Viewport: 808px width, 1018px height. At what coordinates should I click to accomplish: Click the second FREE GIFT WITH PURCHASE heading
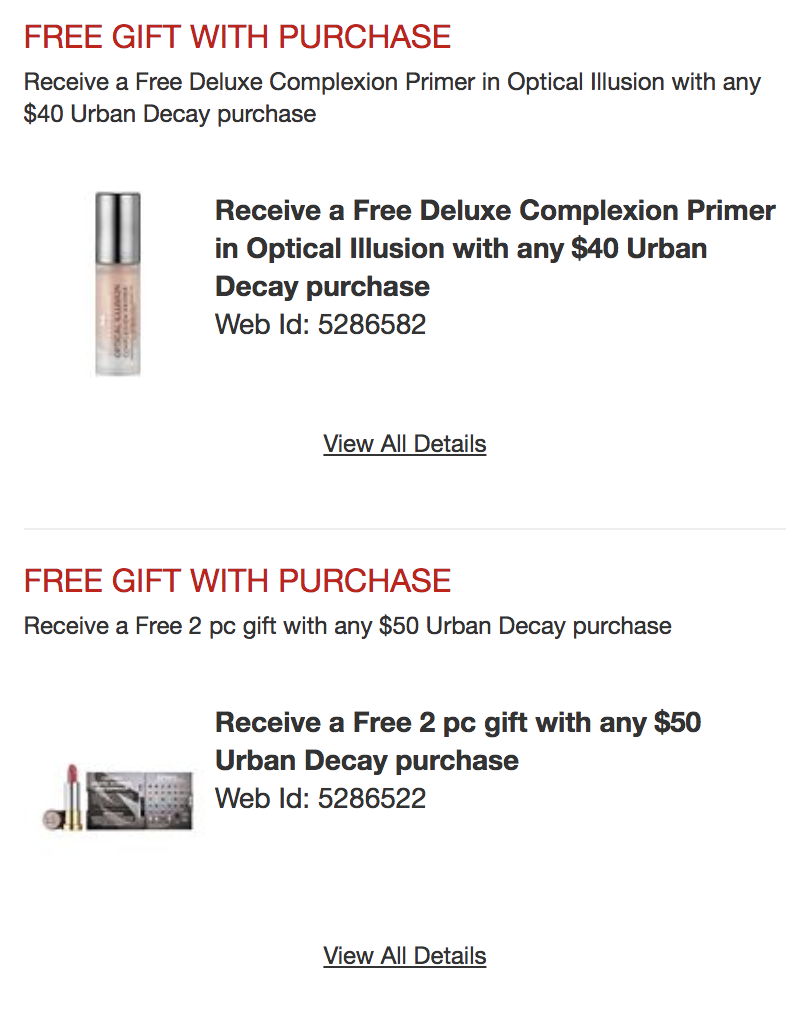coord(237,580)
